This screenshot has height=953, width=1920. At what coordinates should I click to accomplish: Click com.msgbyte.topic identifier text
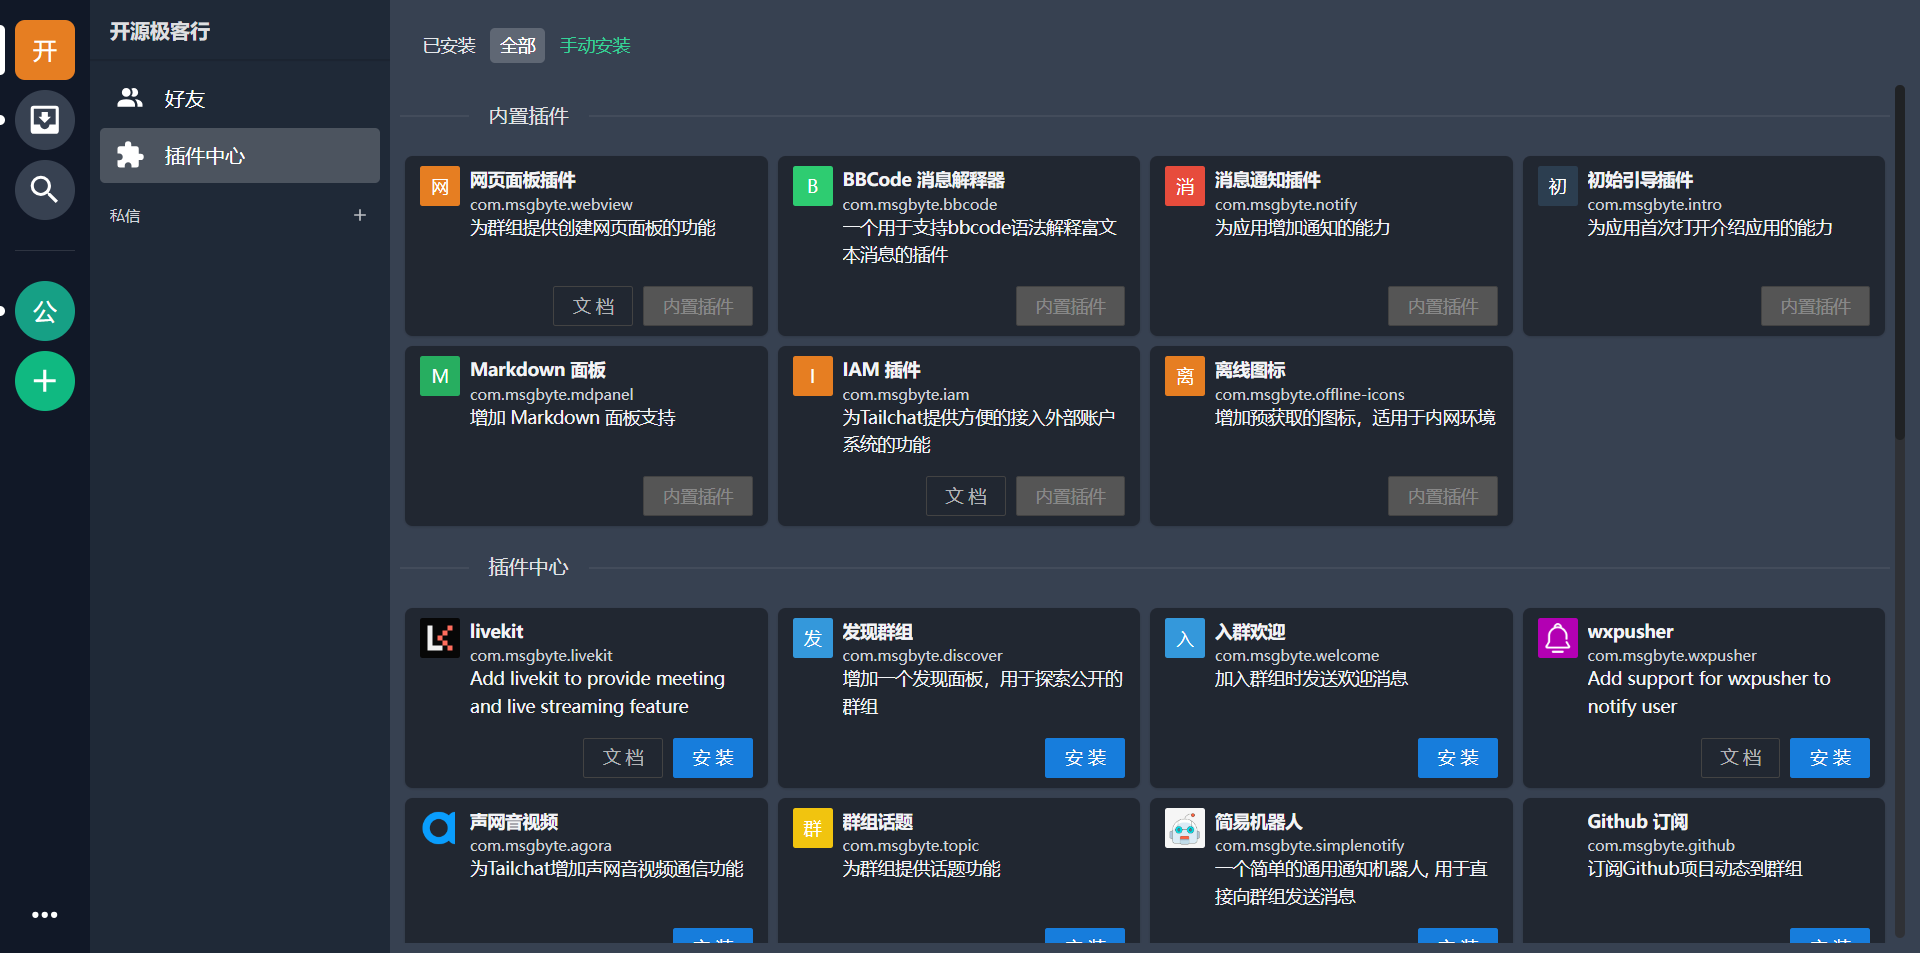pos(911,846)
